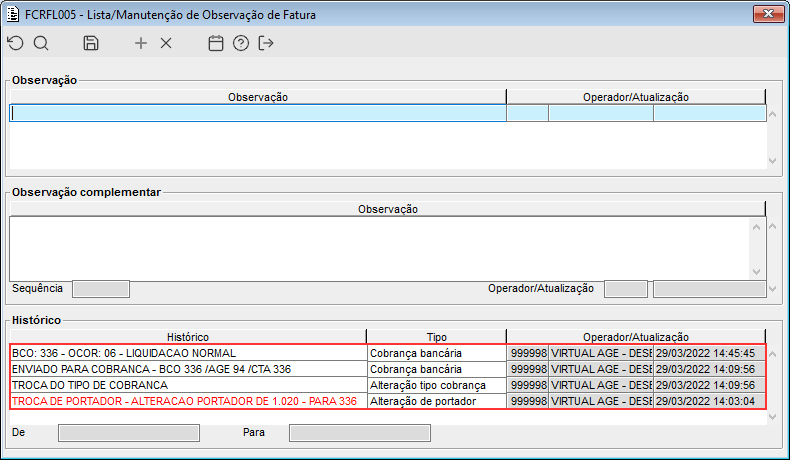Add a new record with plus icon

tap(141, 43)
